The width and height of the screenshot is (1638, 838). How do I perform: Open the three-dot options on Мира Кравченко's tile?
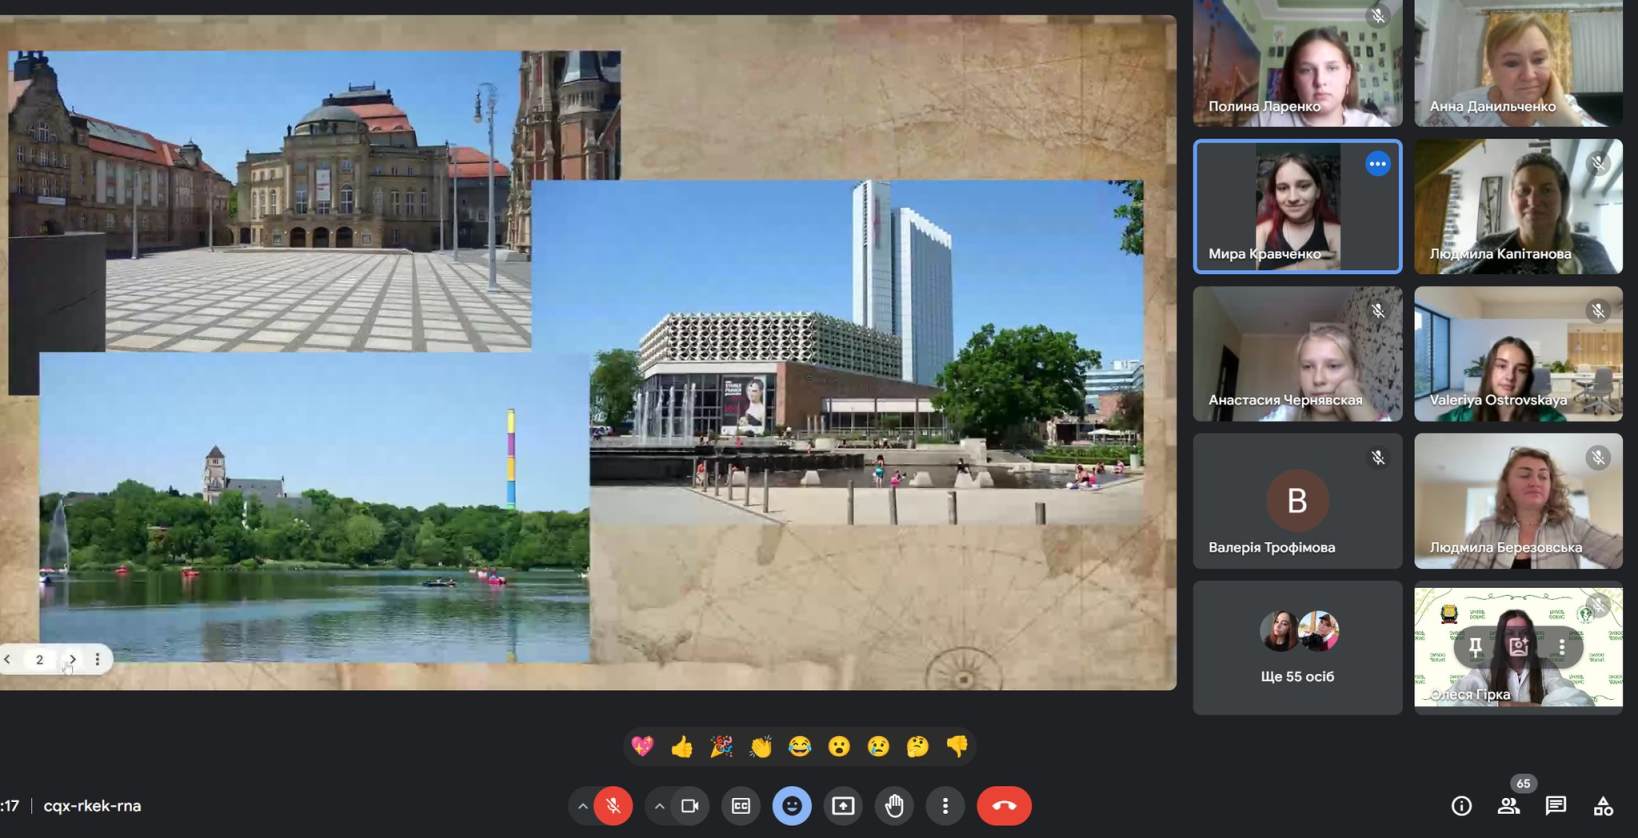[1377, 164]
